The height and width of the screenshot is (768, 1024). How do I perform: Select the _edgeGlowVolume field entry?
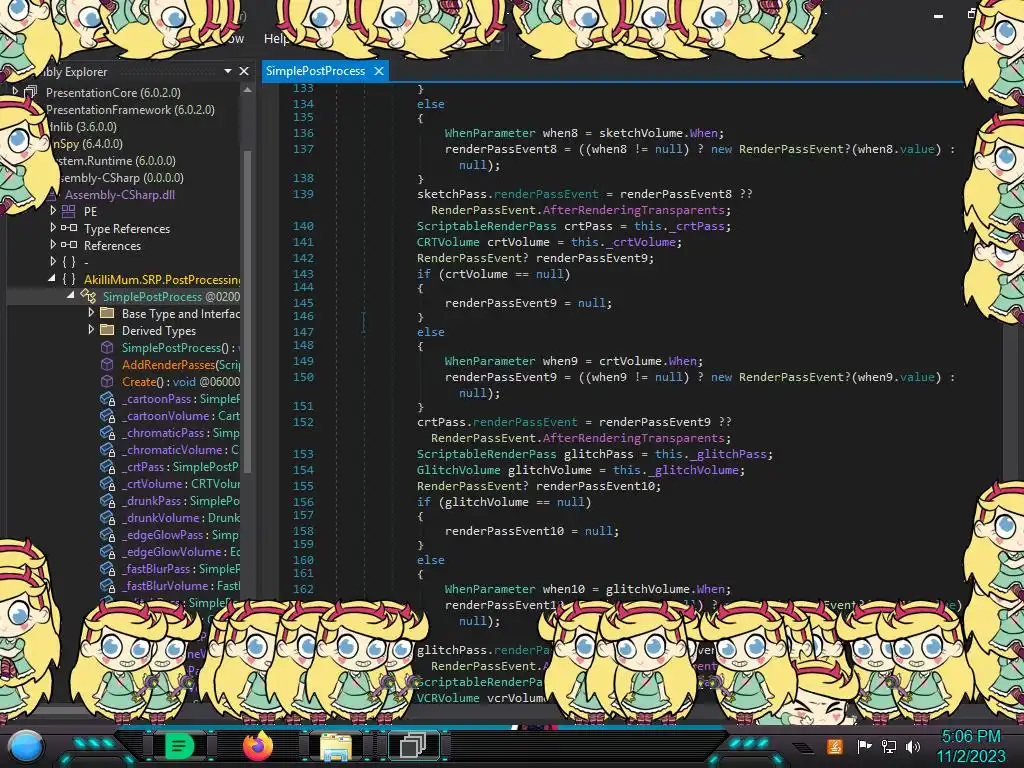180,552
